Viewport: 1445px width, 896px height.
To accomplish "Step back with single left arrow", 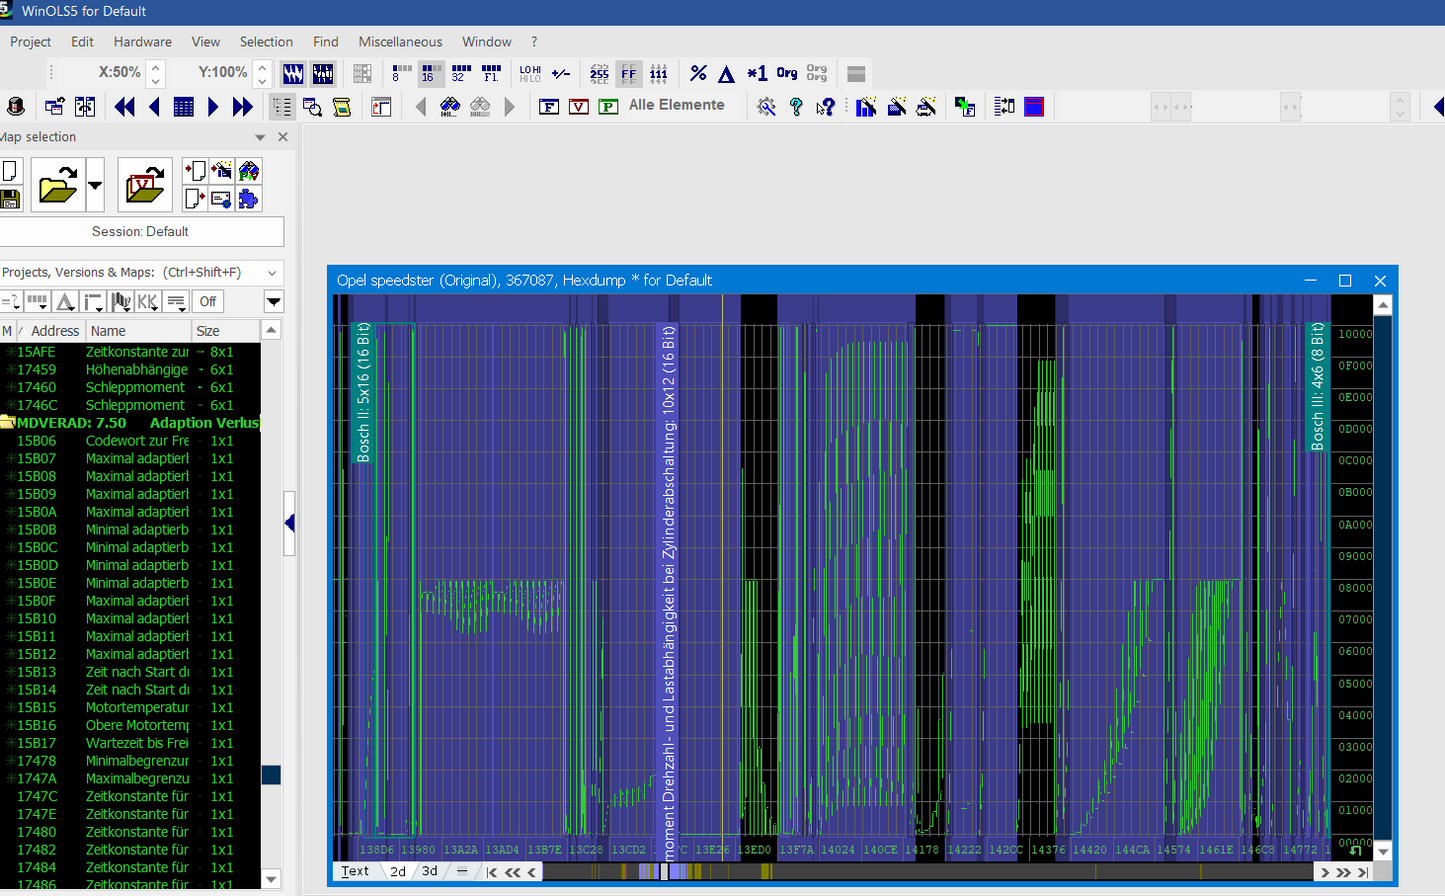I will coord(154,106).
